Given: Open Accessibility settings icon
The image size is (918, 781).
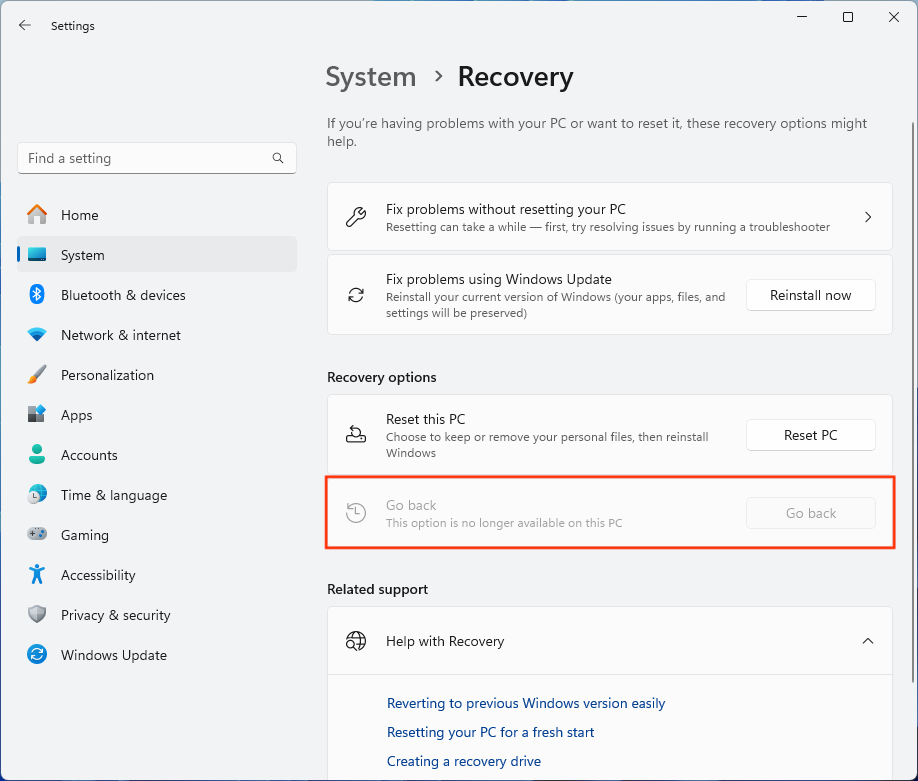Looking at the screenshot, I should (37, 575).
